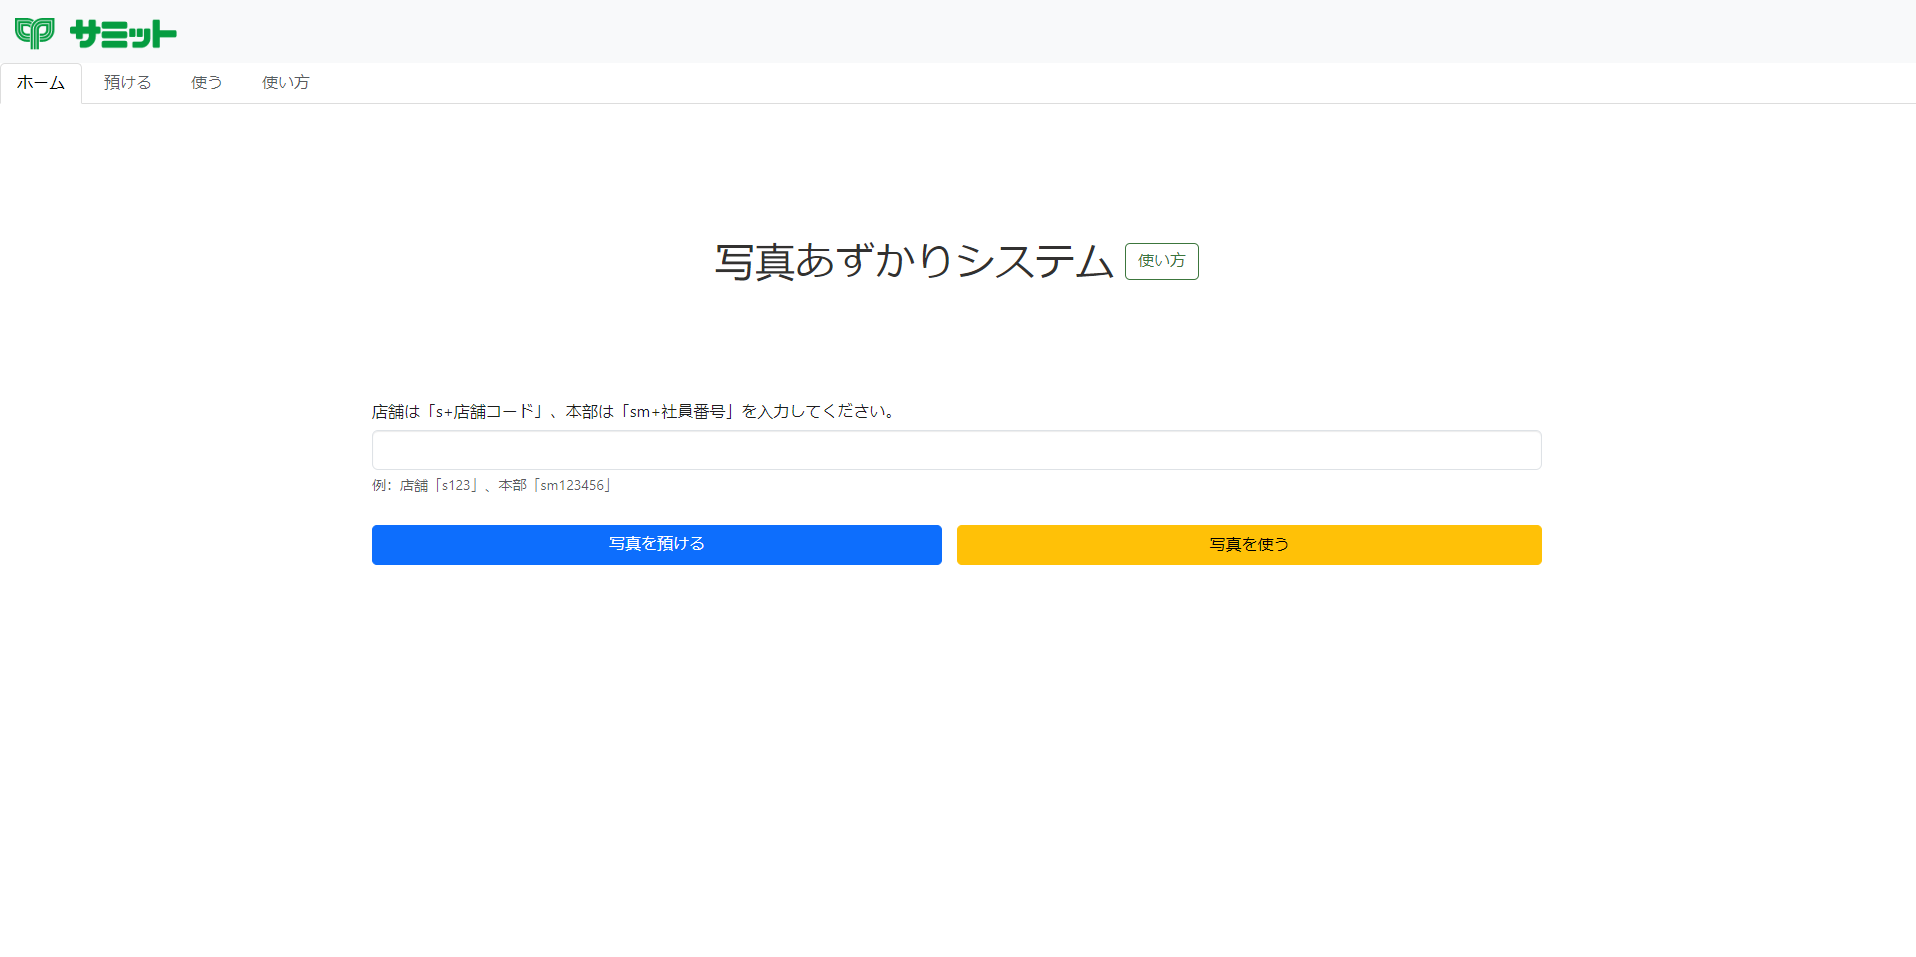This screenshot has width=1916, height=957.
Task: Focus the store code input field
Action: (956, 450)
